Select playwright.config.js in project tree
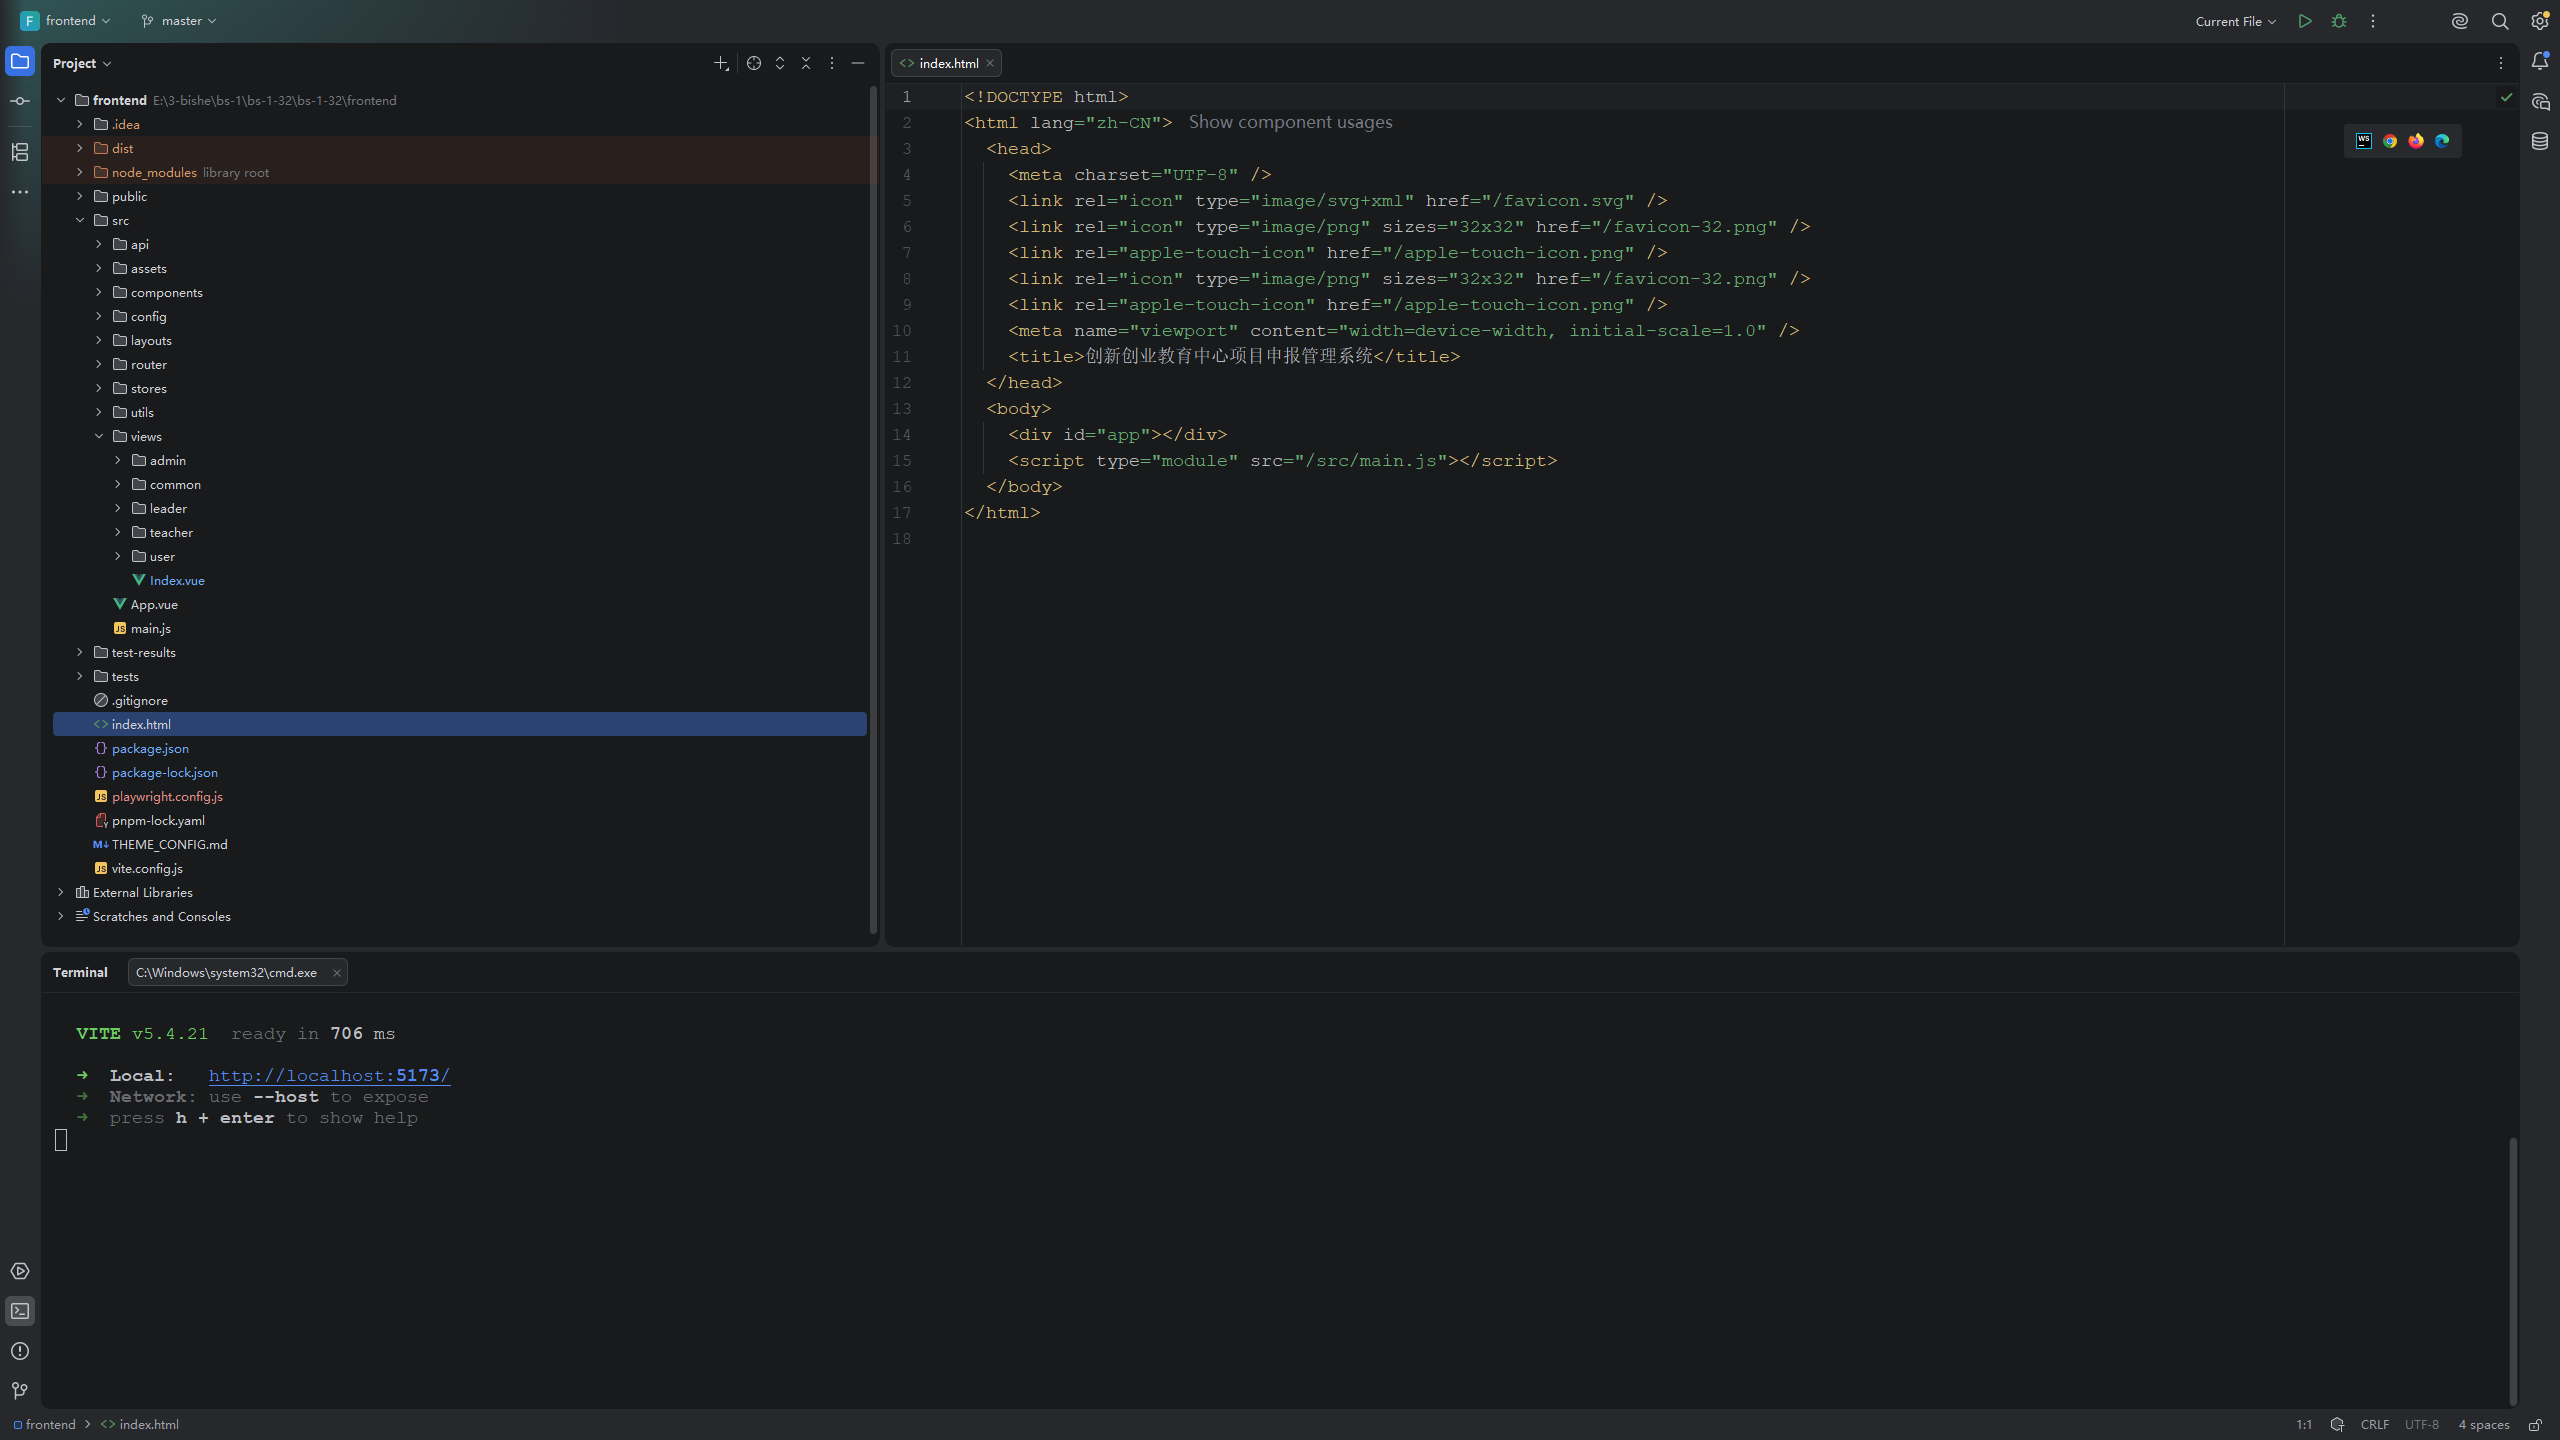 [167, 796]
